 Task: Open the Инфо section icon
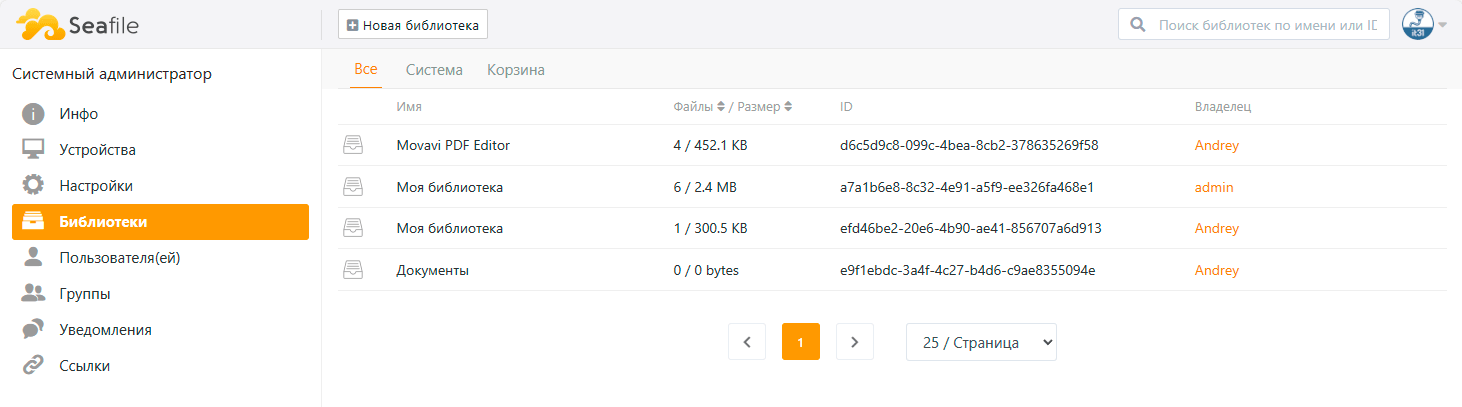click(x=34, y=114)
